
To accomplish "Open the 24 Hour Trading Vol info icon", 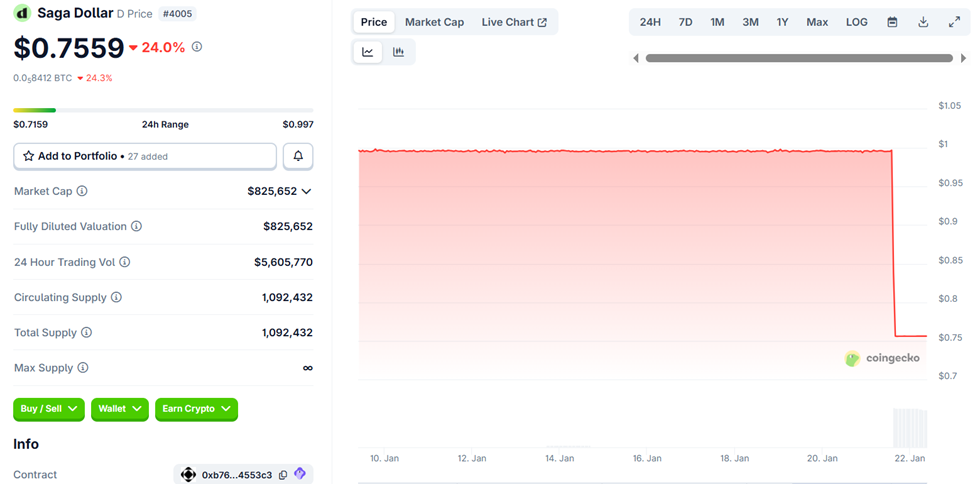I will tap(124, 263).
